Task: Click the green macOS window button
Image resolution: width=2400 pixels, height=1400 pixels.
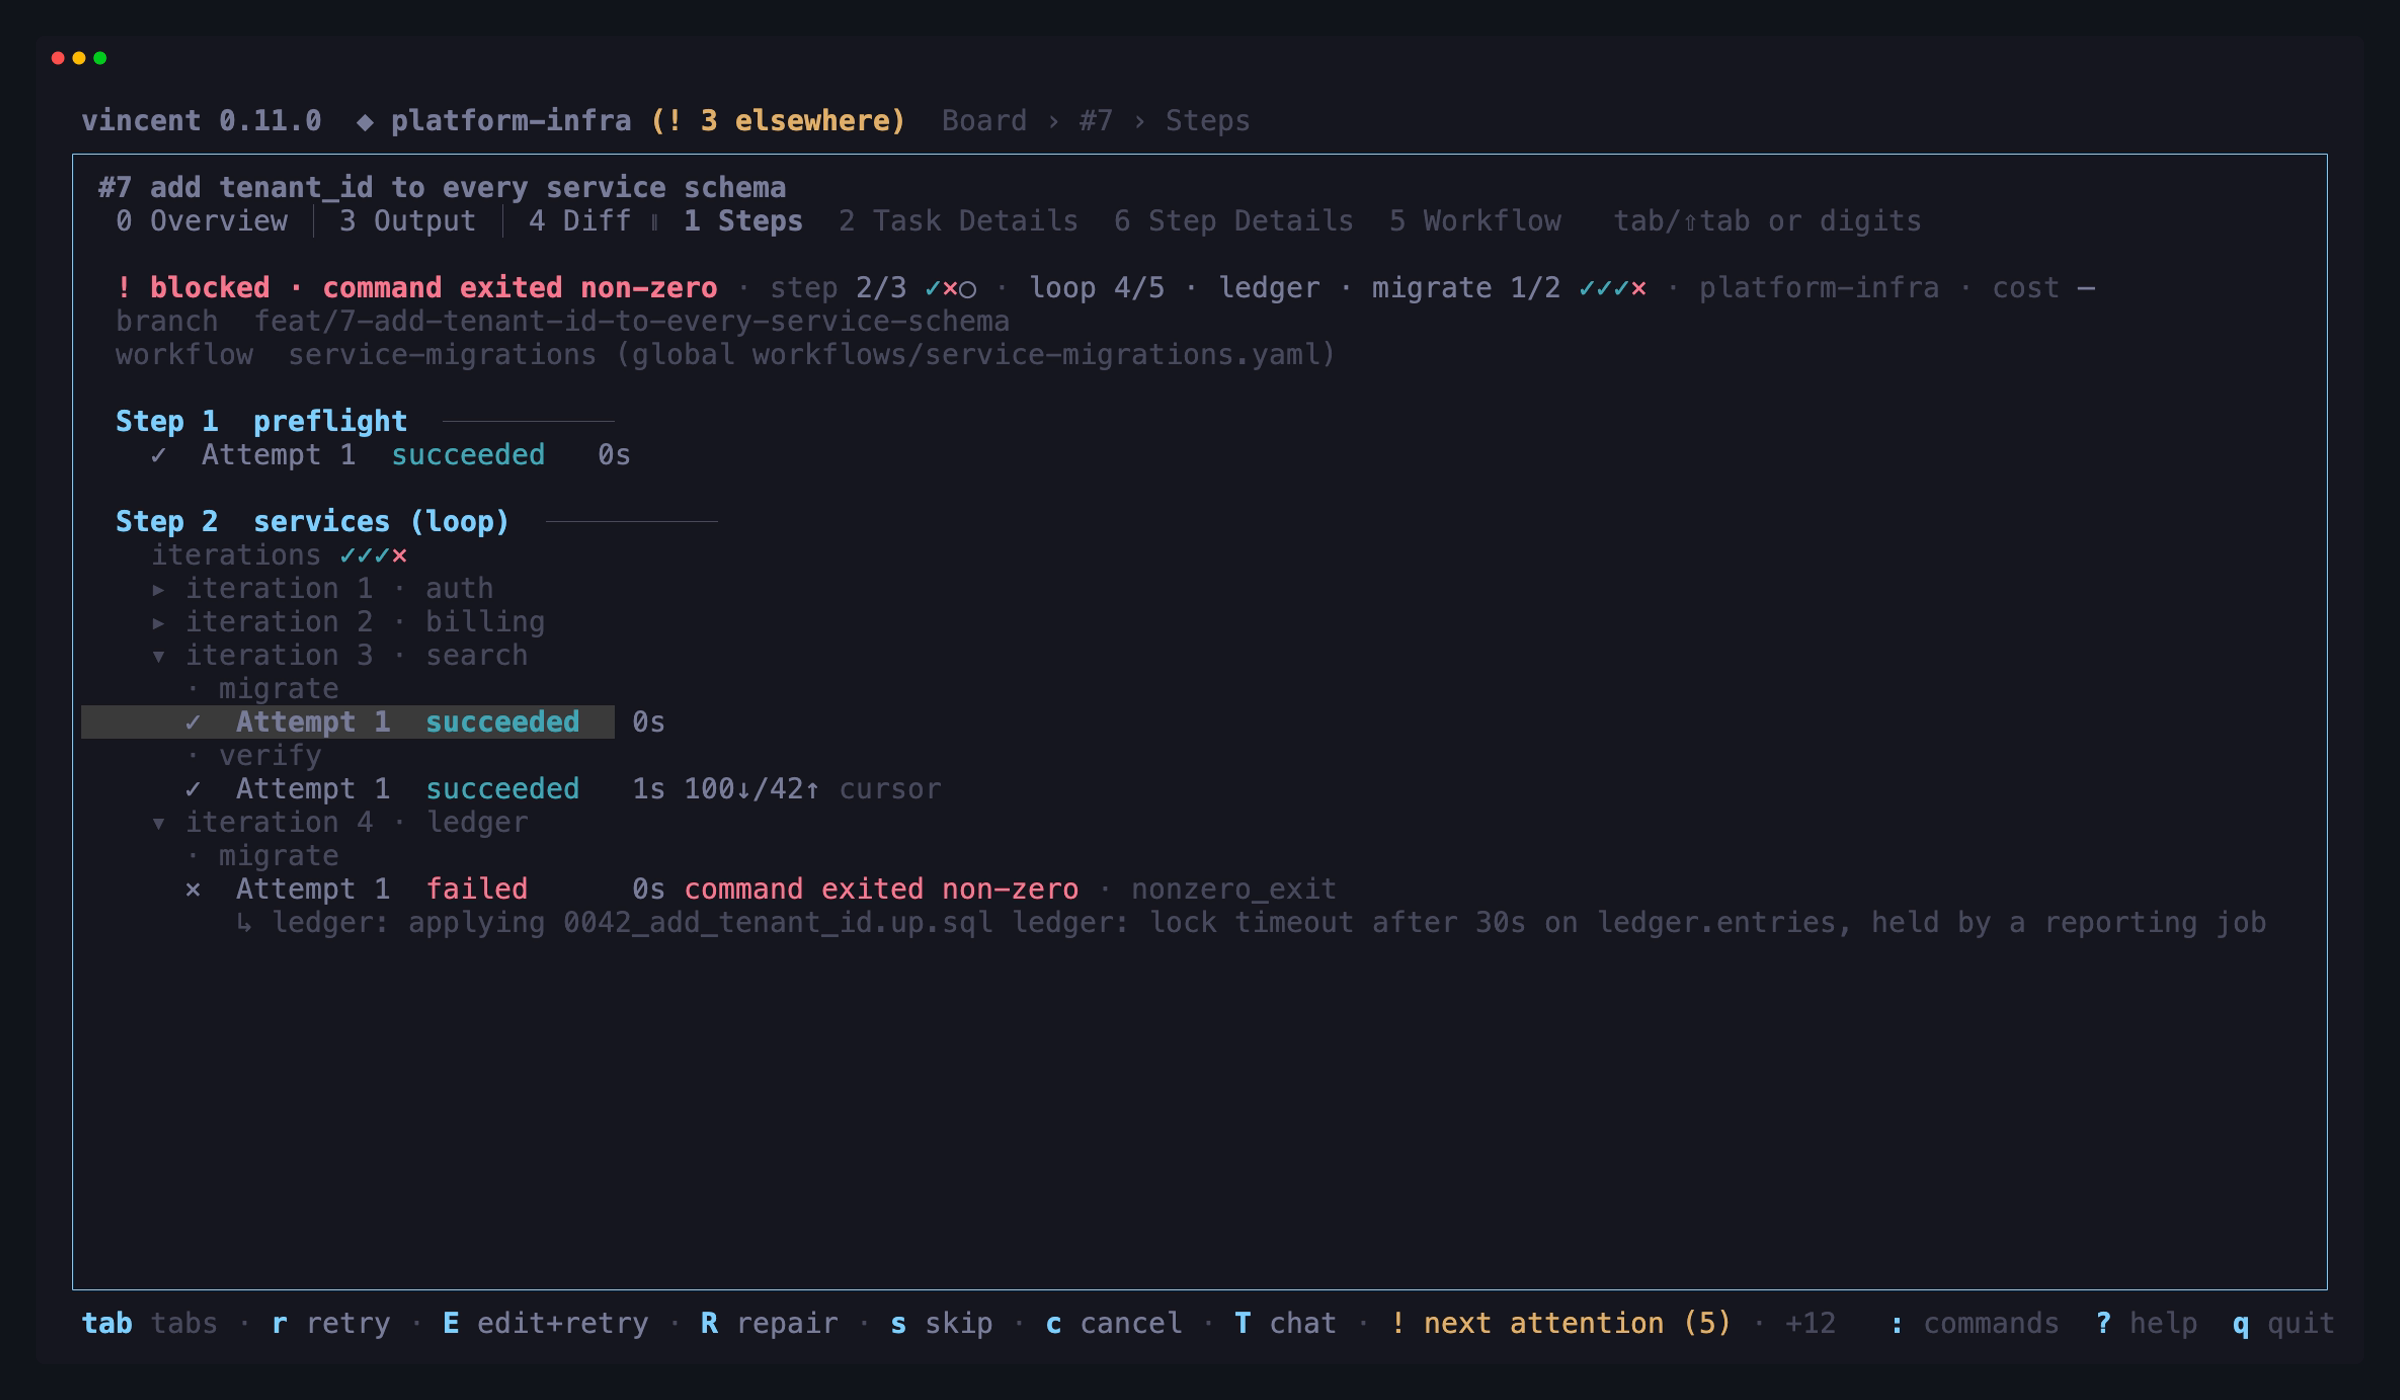Action: [100, 58]
